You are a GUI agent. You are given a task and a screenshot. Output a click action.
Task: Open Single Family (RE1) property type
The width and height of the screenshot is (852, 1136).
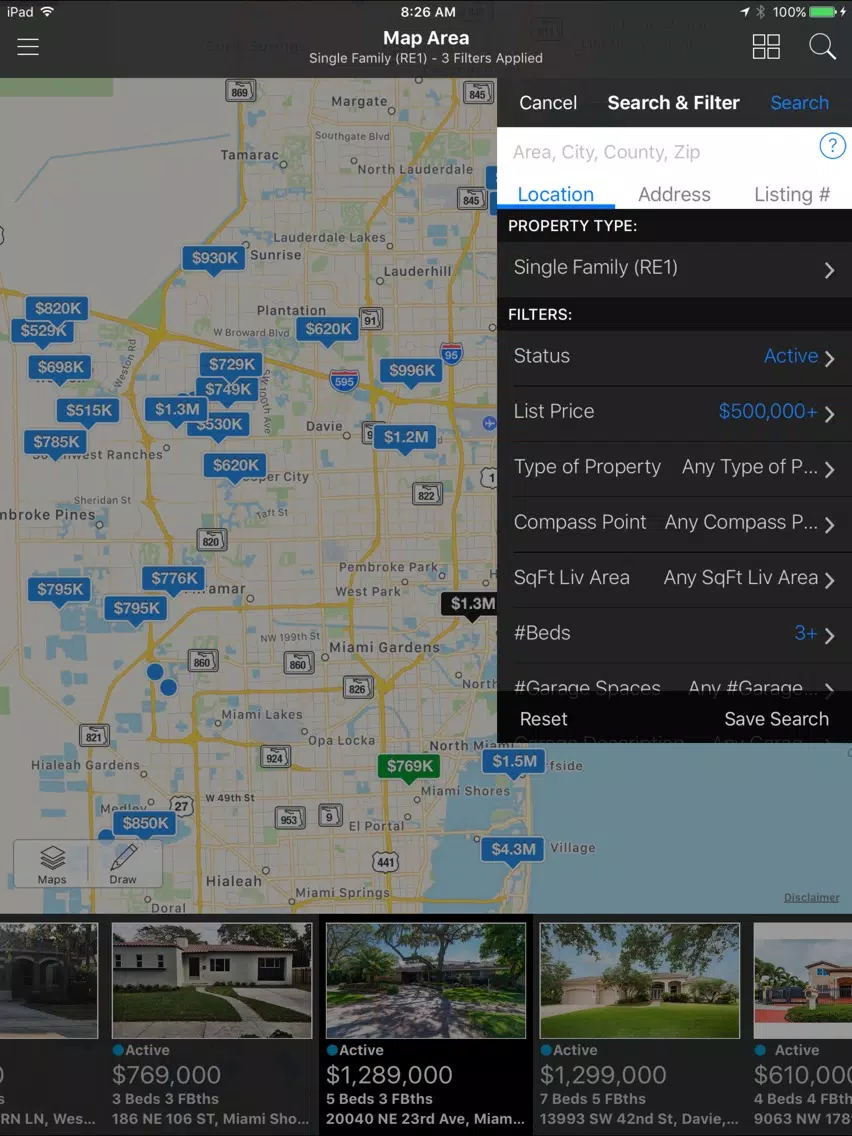(x=674, y=268)
